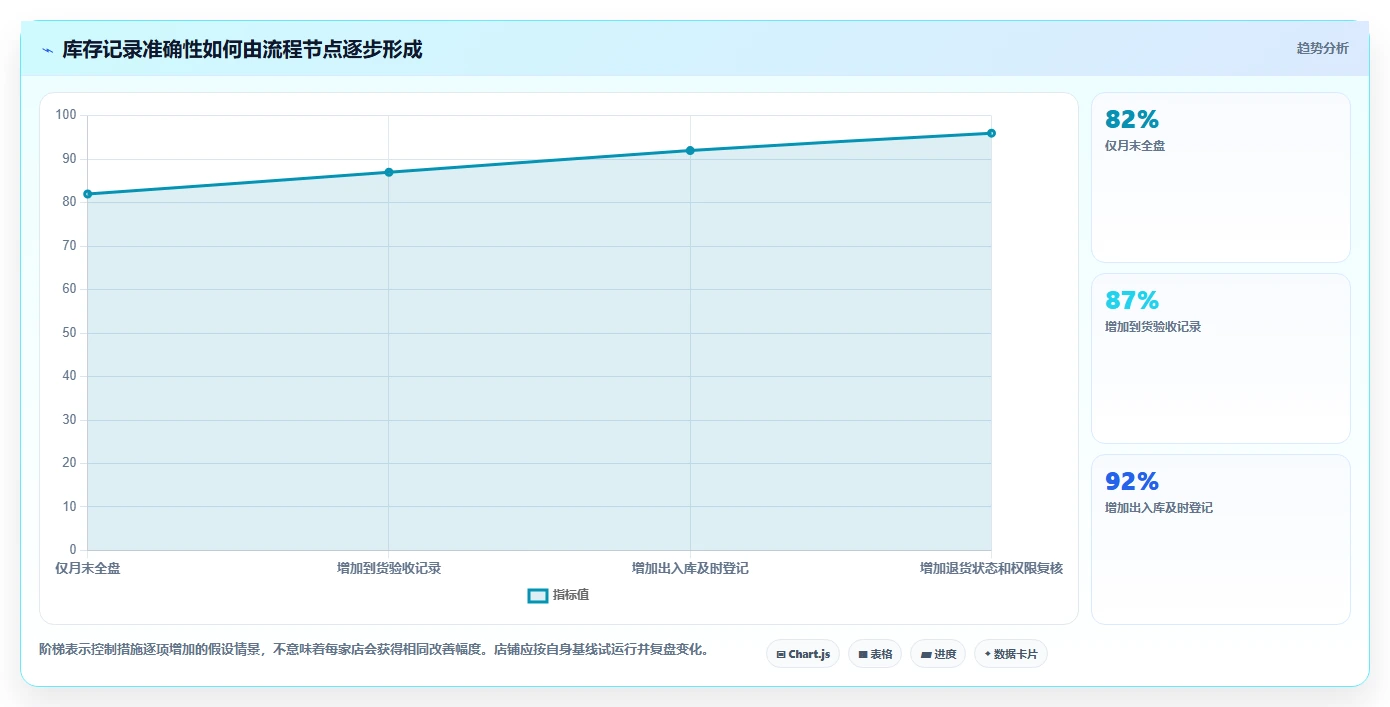Click the card caption 仅月末全盘 under 82%
1390x707 pixels.
tap(1135, 146)
